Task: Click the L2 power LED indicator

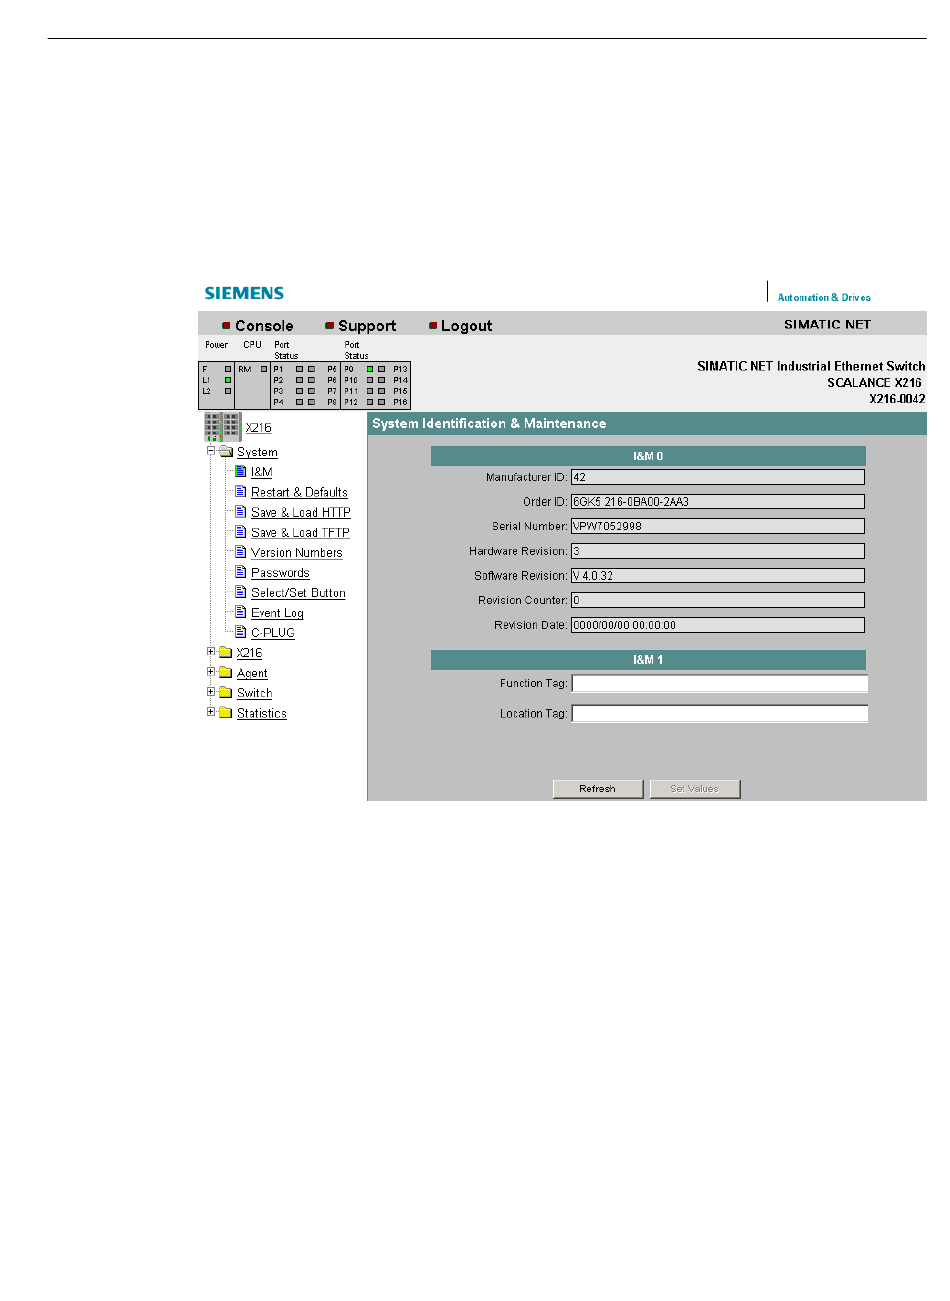Action: coord(228,391)
